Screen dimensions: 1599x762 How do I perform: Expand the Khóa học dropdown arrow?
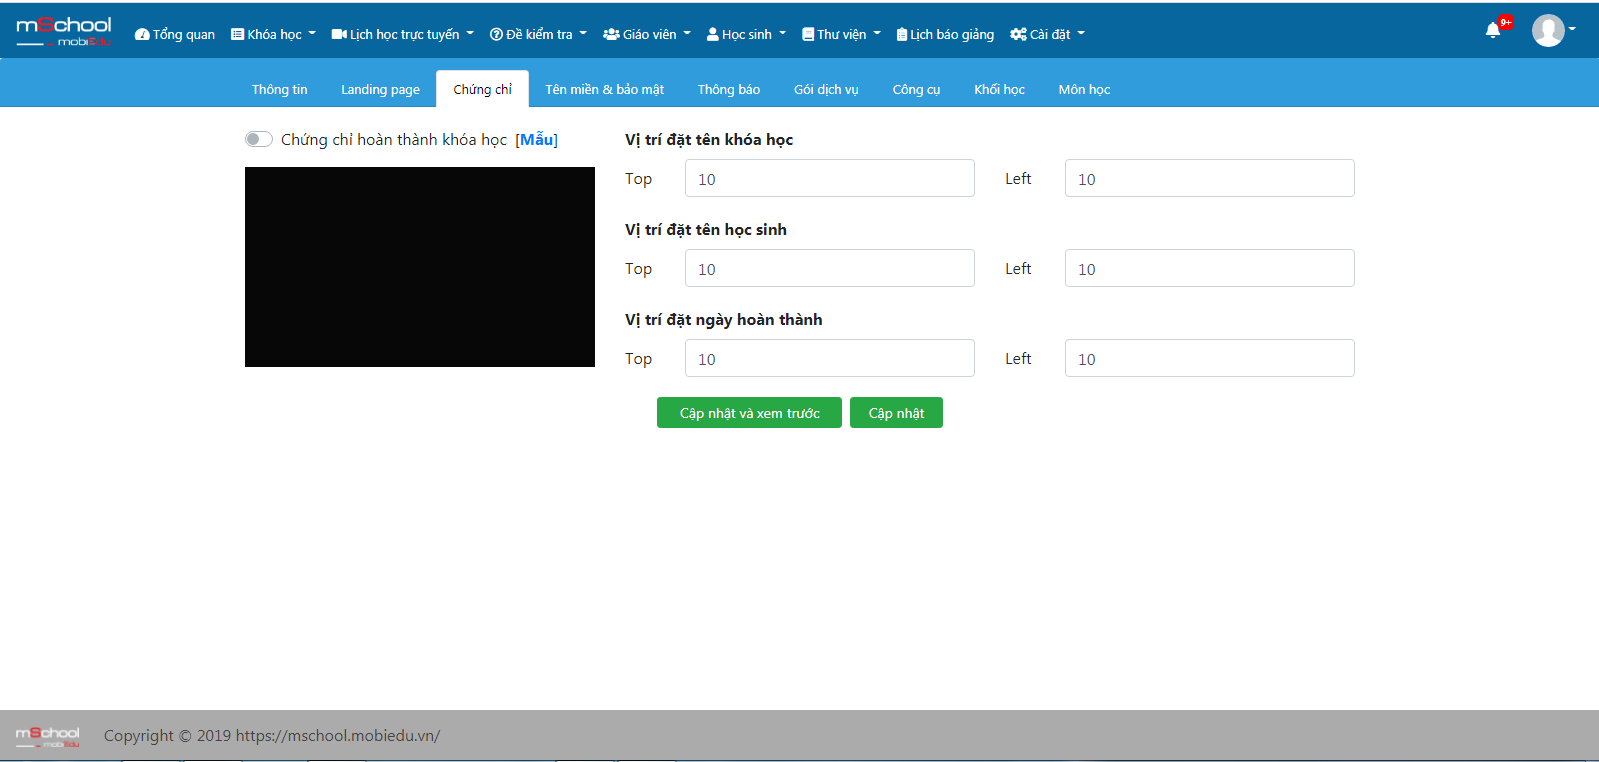click(312, 33)
